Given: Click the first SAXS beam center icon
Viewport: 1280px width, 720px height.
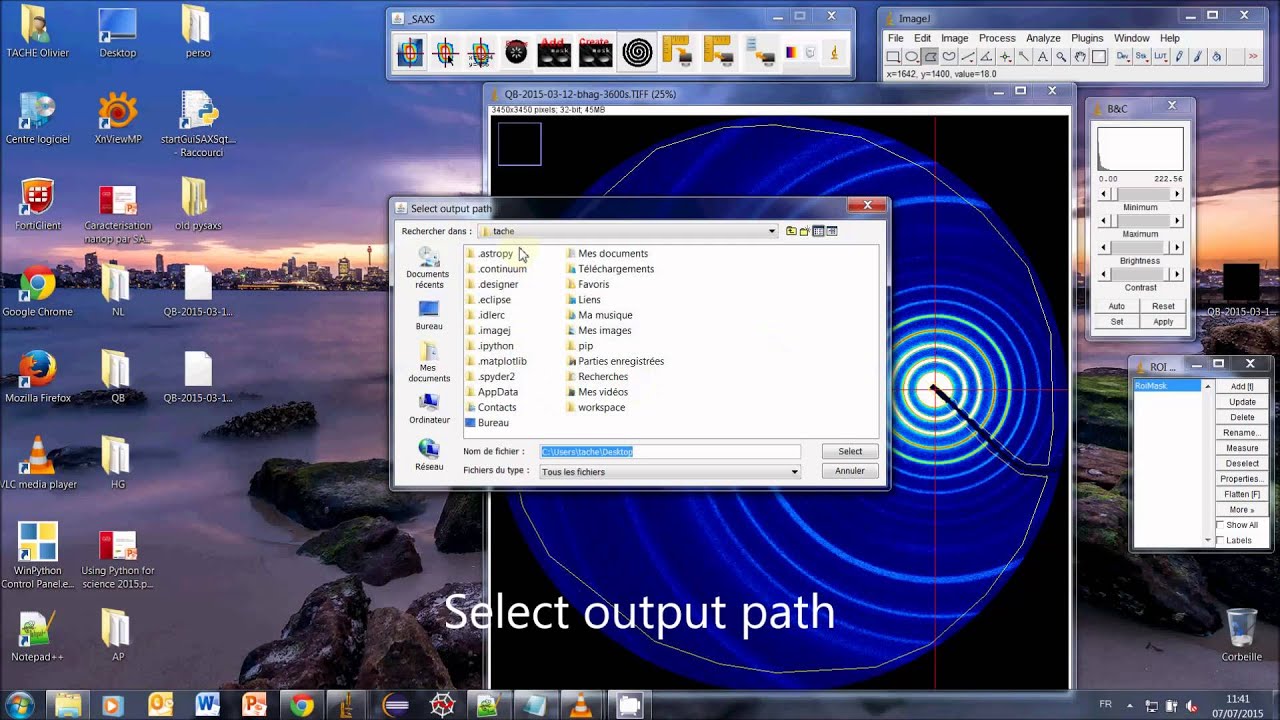Looking at the screenshot, I should point(410,52).
